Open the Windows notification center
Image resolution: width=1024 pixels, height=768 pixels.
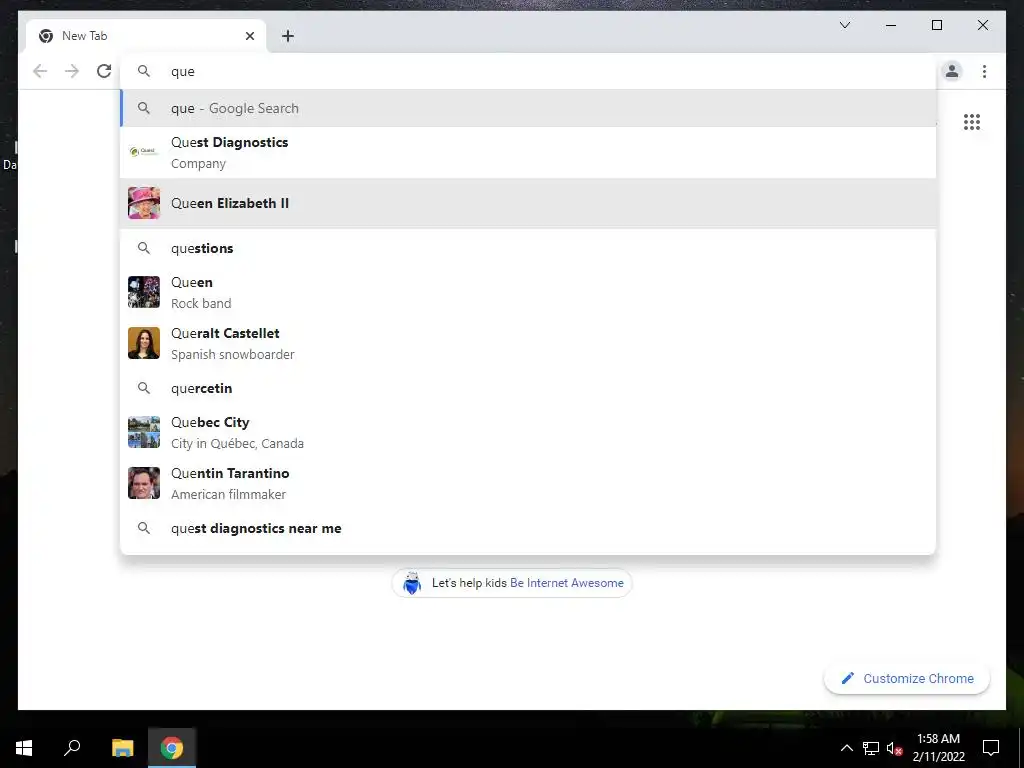pos(991,748)
